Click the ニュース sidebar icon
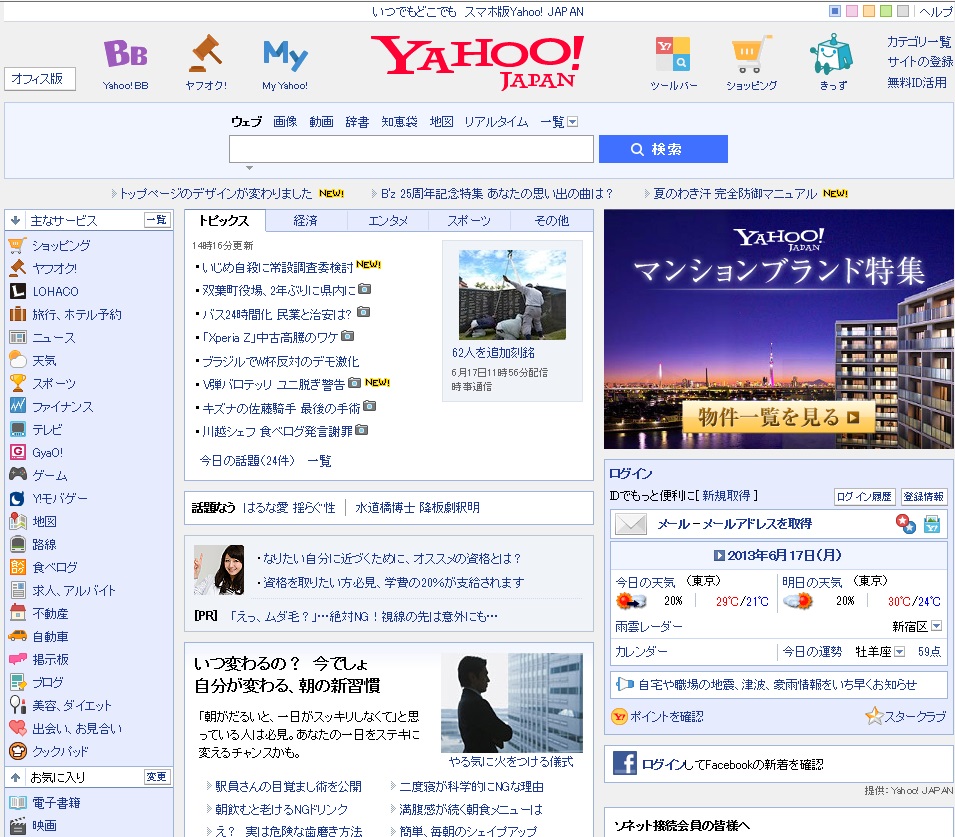The height and width of the screenshot is (837, 955). [x=18, y=337]
